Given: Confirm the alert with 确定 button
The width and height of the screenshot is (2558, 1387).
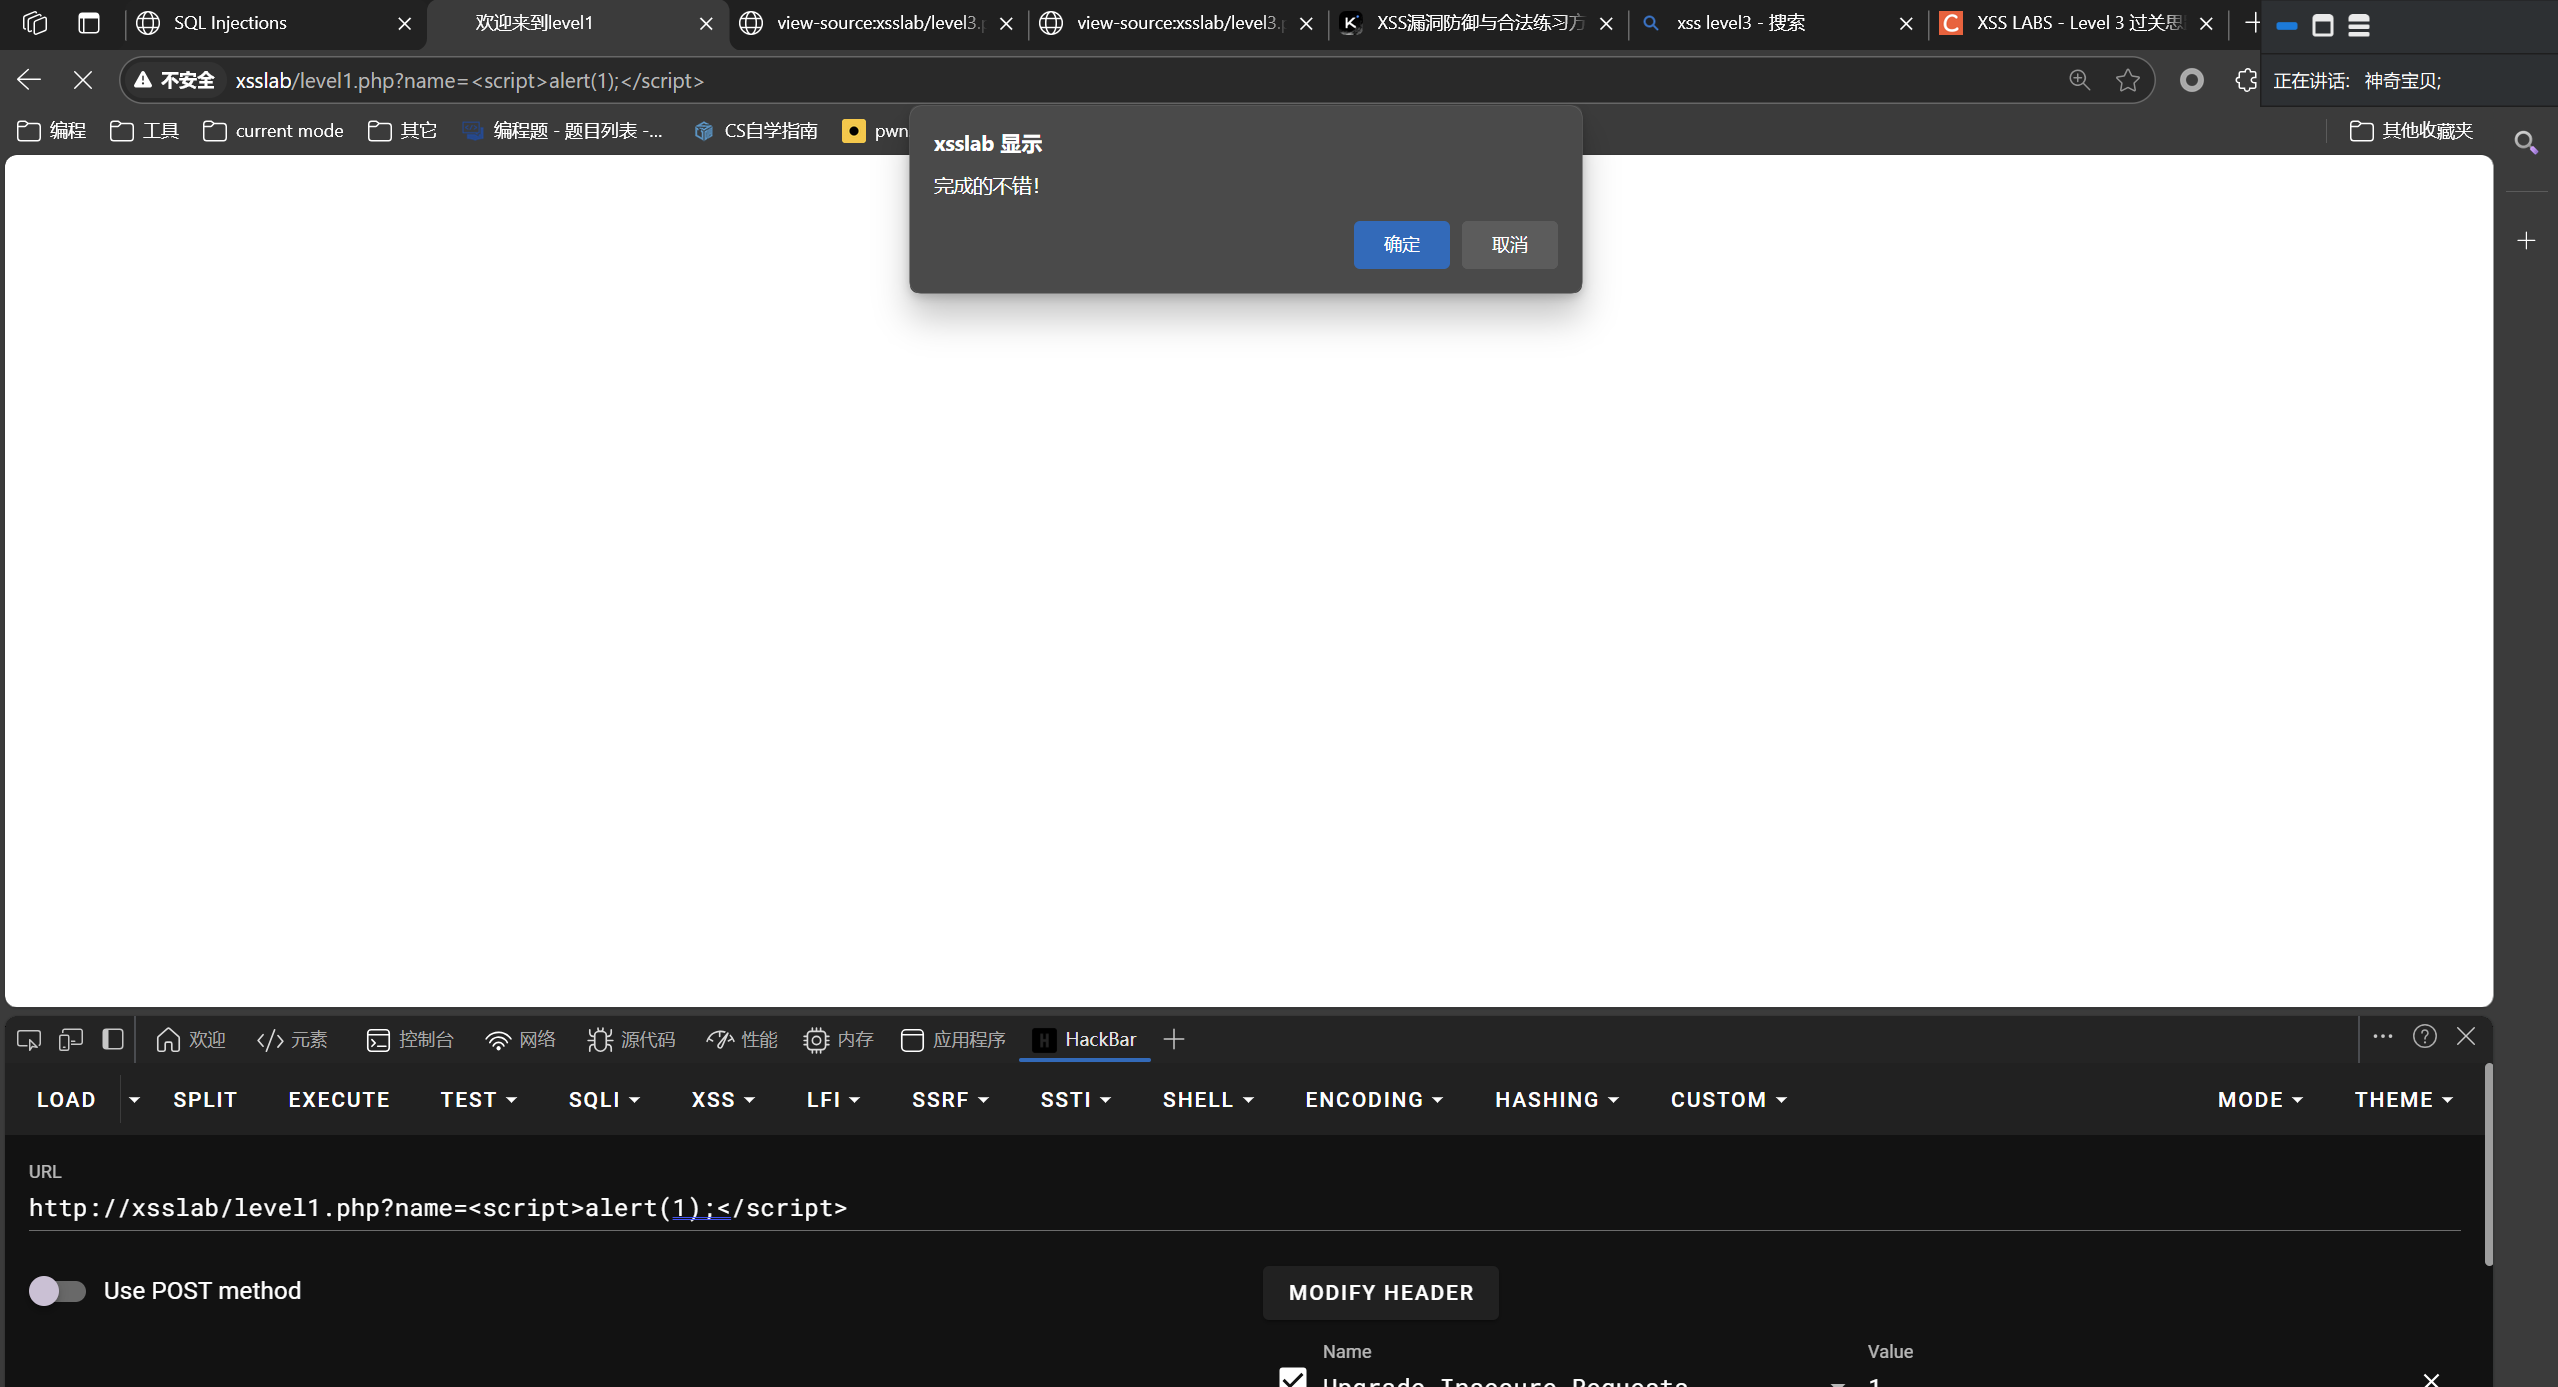Looking at the screenshot, I should click(1401, 245).
